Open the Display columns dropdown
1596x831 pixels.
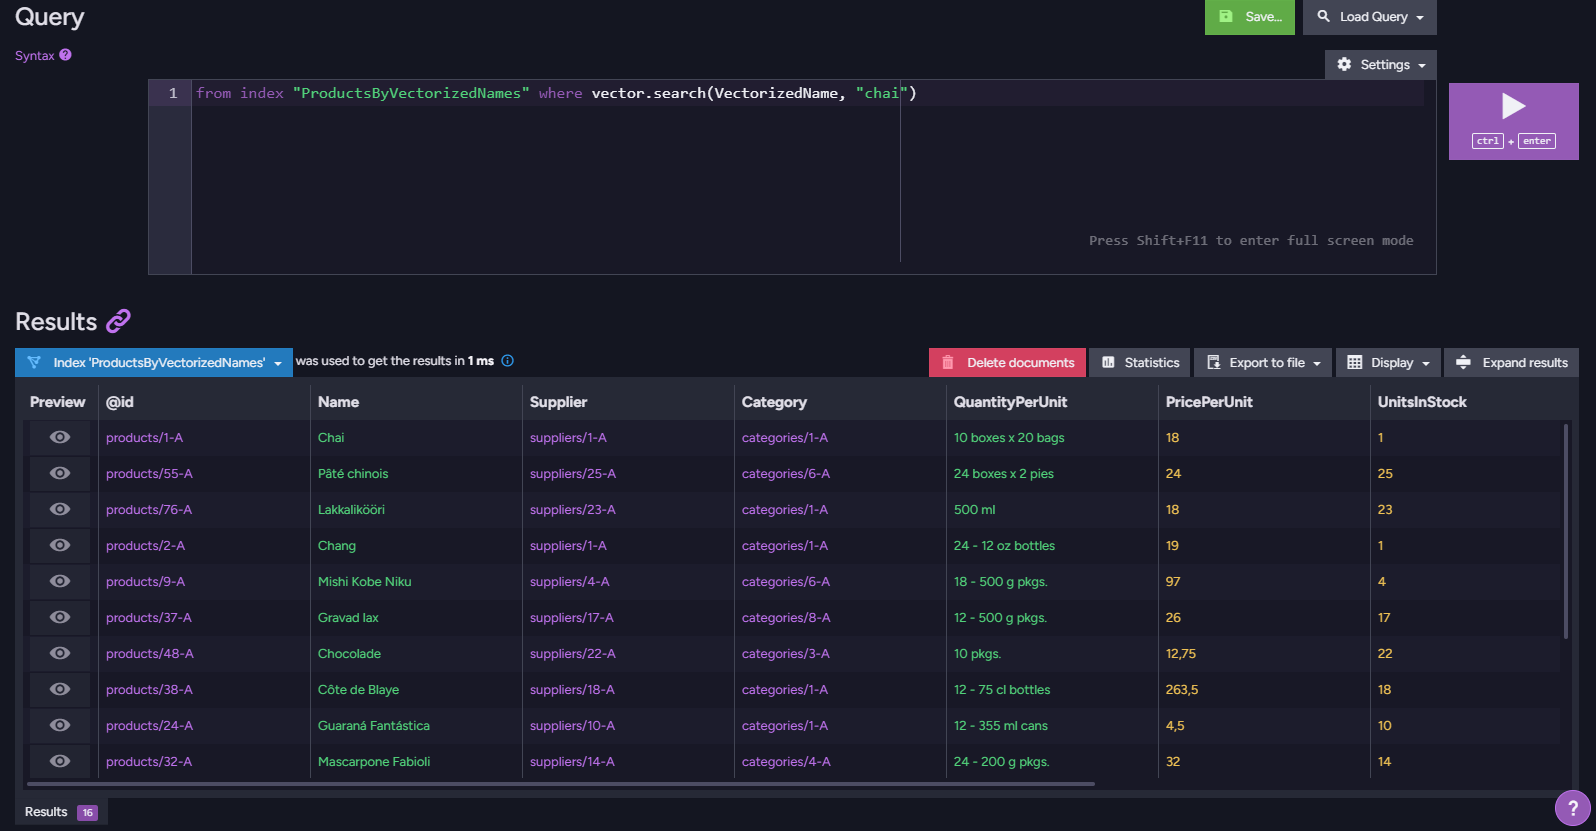point(1388,363)
